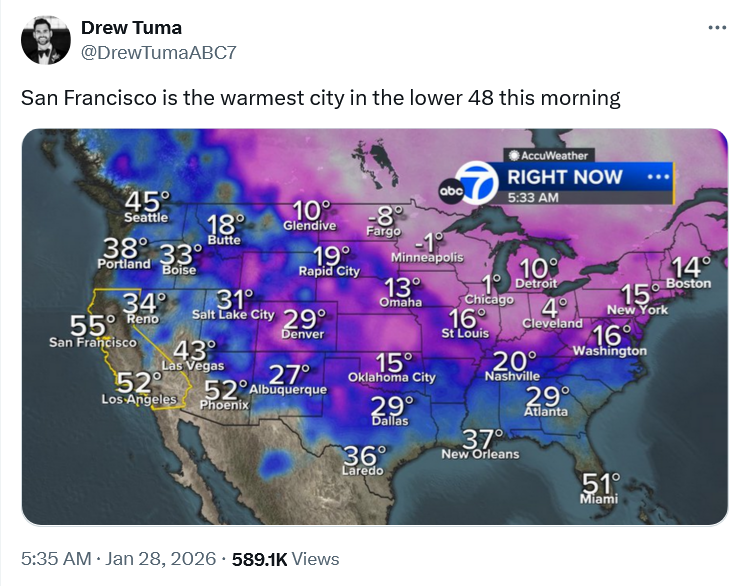The width and height of the screenshot is (748, 586).
Task: Click the New Orleans 37° temperature label
Action: [x=482, y=442]
